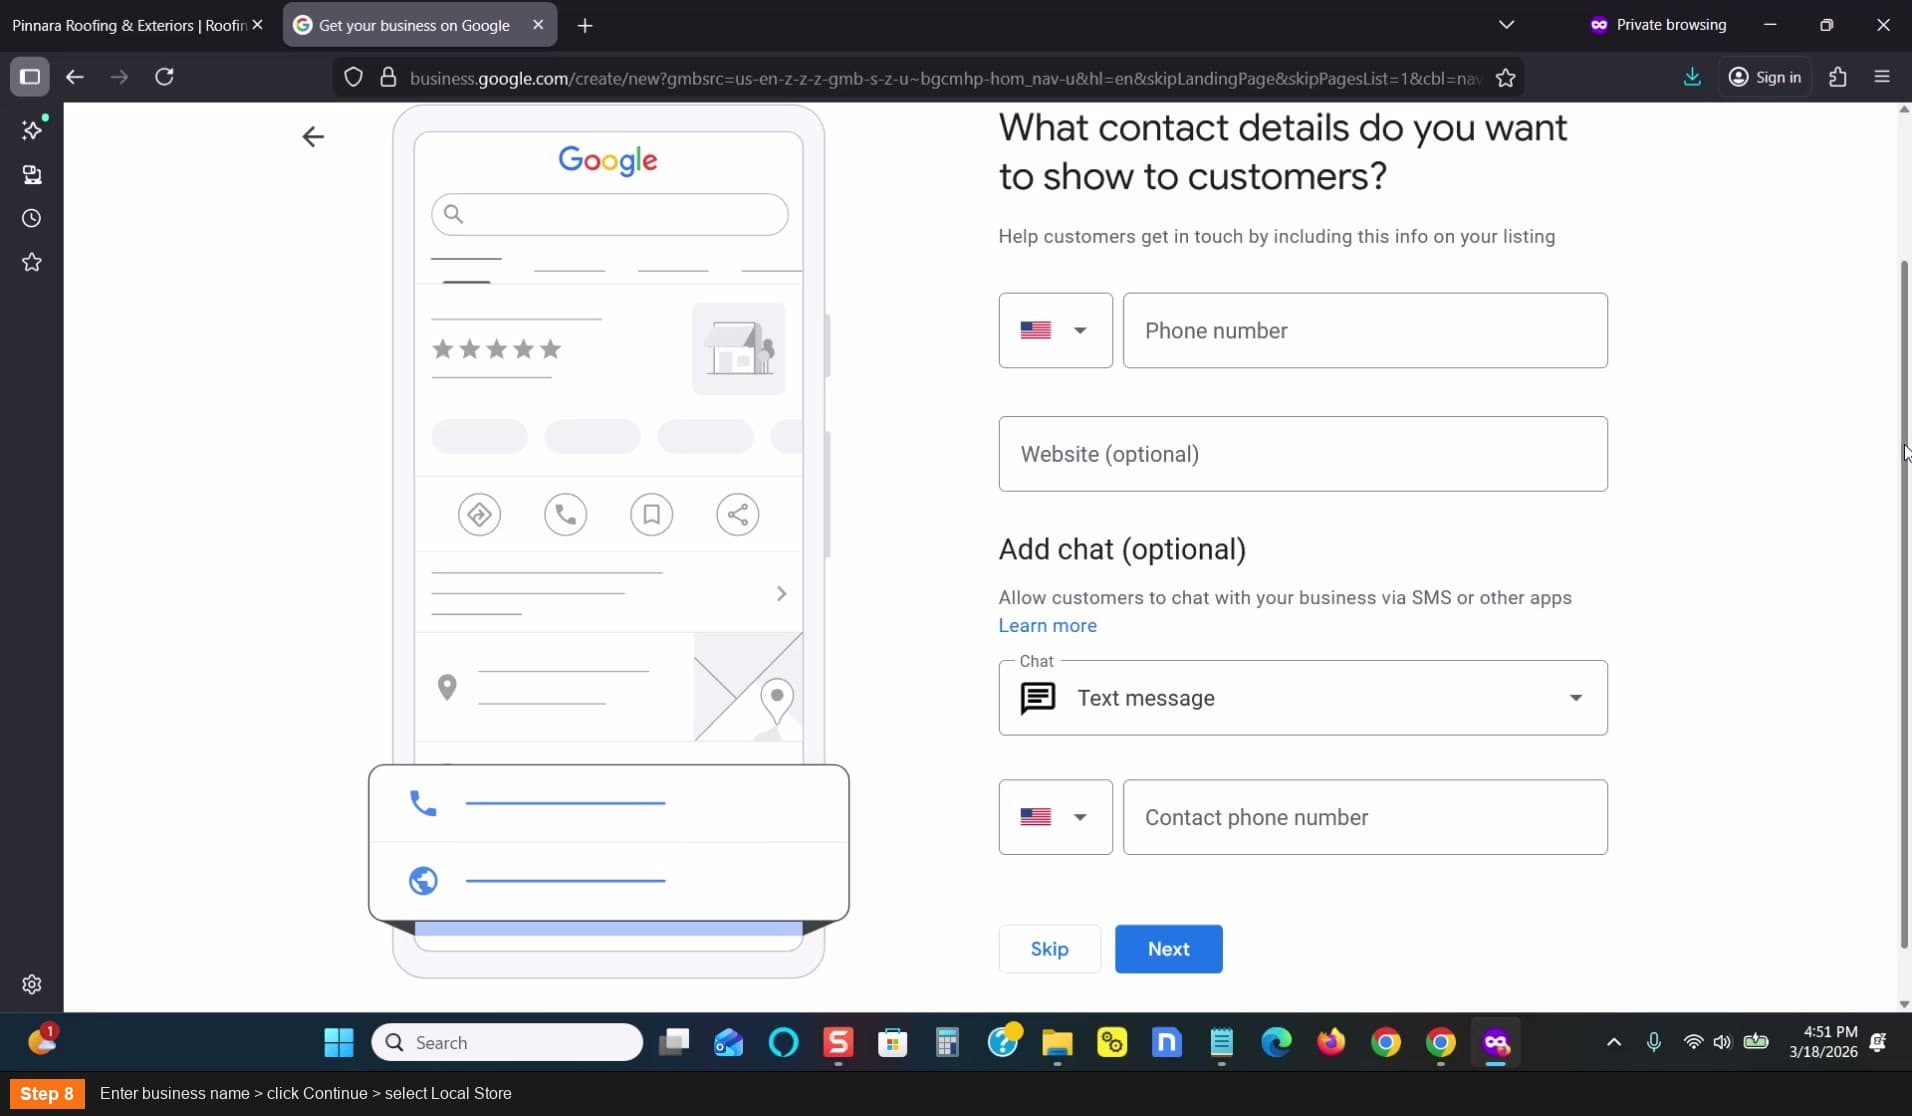
Task: Click the Learn more link
Action: (1047, 626)
